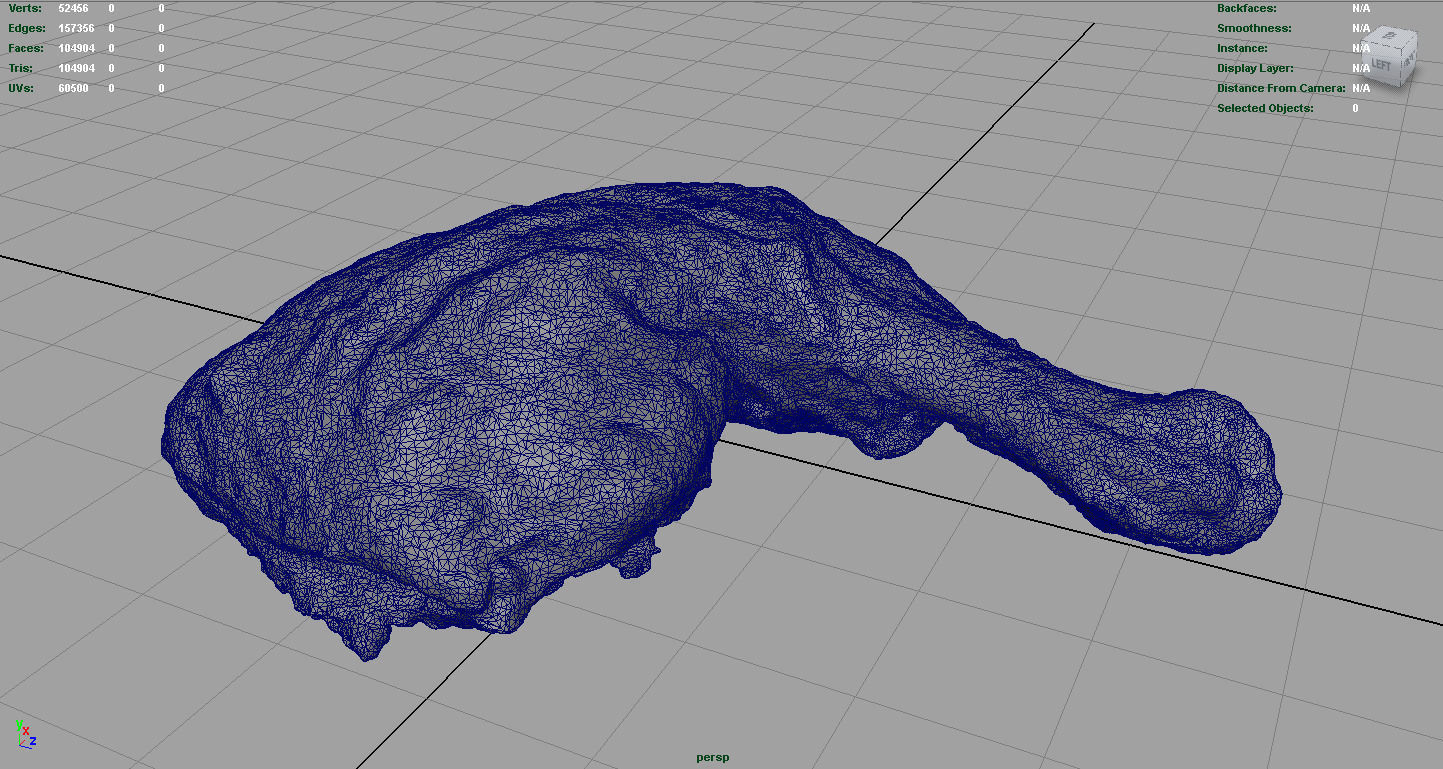Screen dimensions: 1443x769
Task: Click the persp camera name label
Action: [x=713, y=757]
